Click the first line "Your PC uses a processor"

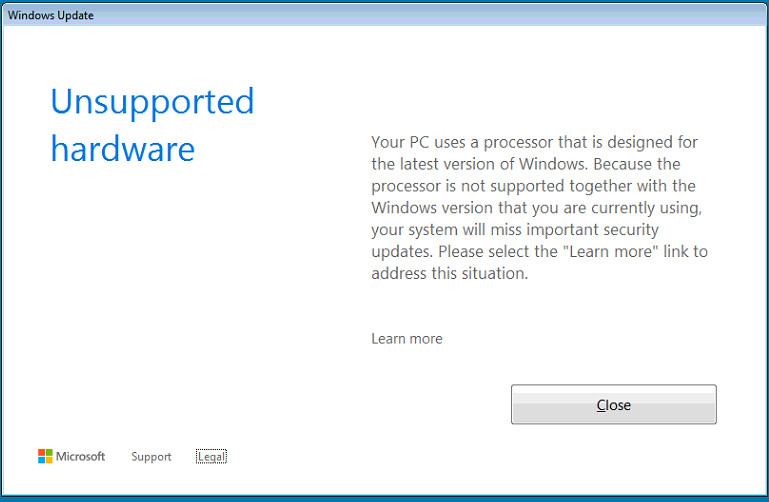[472, 142]
